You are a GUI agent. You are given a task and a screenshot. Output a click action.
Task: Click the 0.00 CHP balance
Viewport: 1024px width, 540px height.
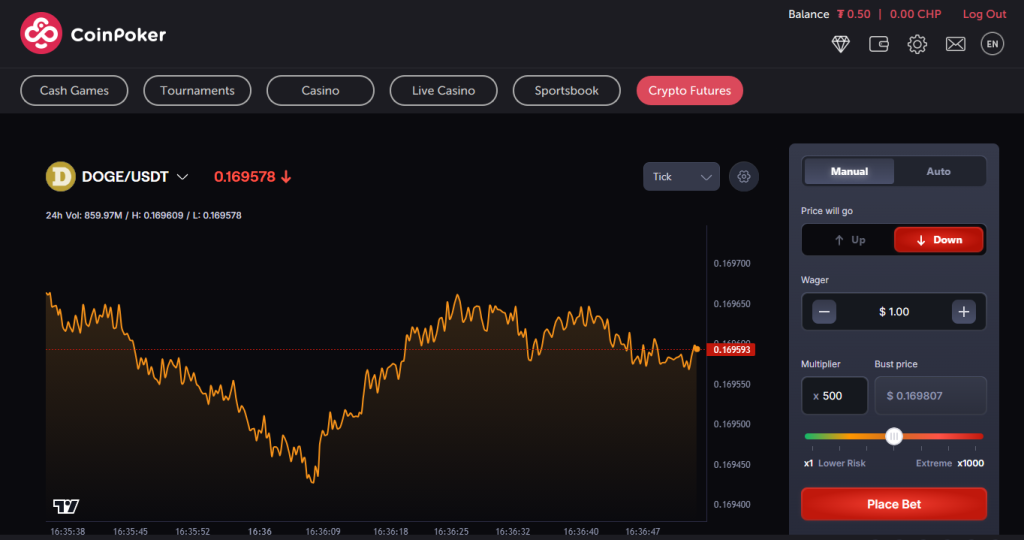tap(915, 14)
